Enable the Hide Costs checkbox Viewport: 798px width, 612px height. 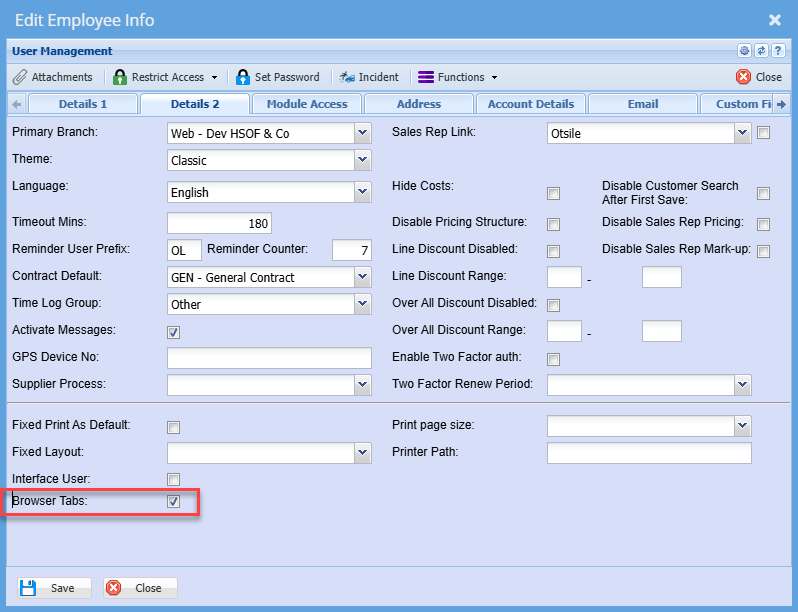(553, 194)
